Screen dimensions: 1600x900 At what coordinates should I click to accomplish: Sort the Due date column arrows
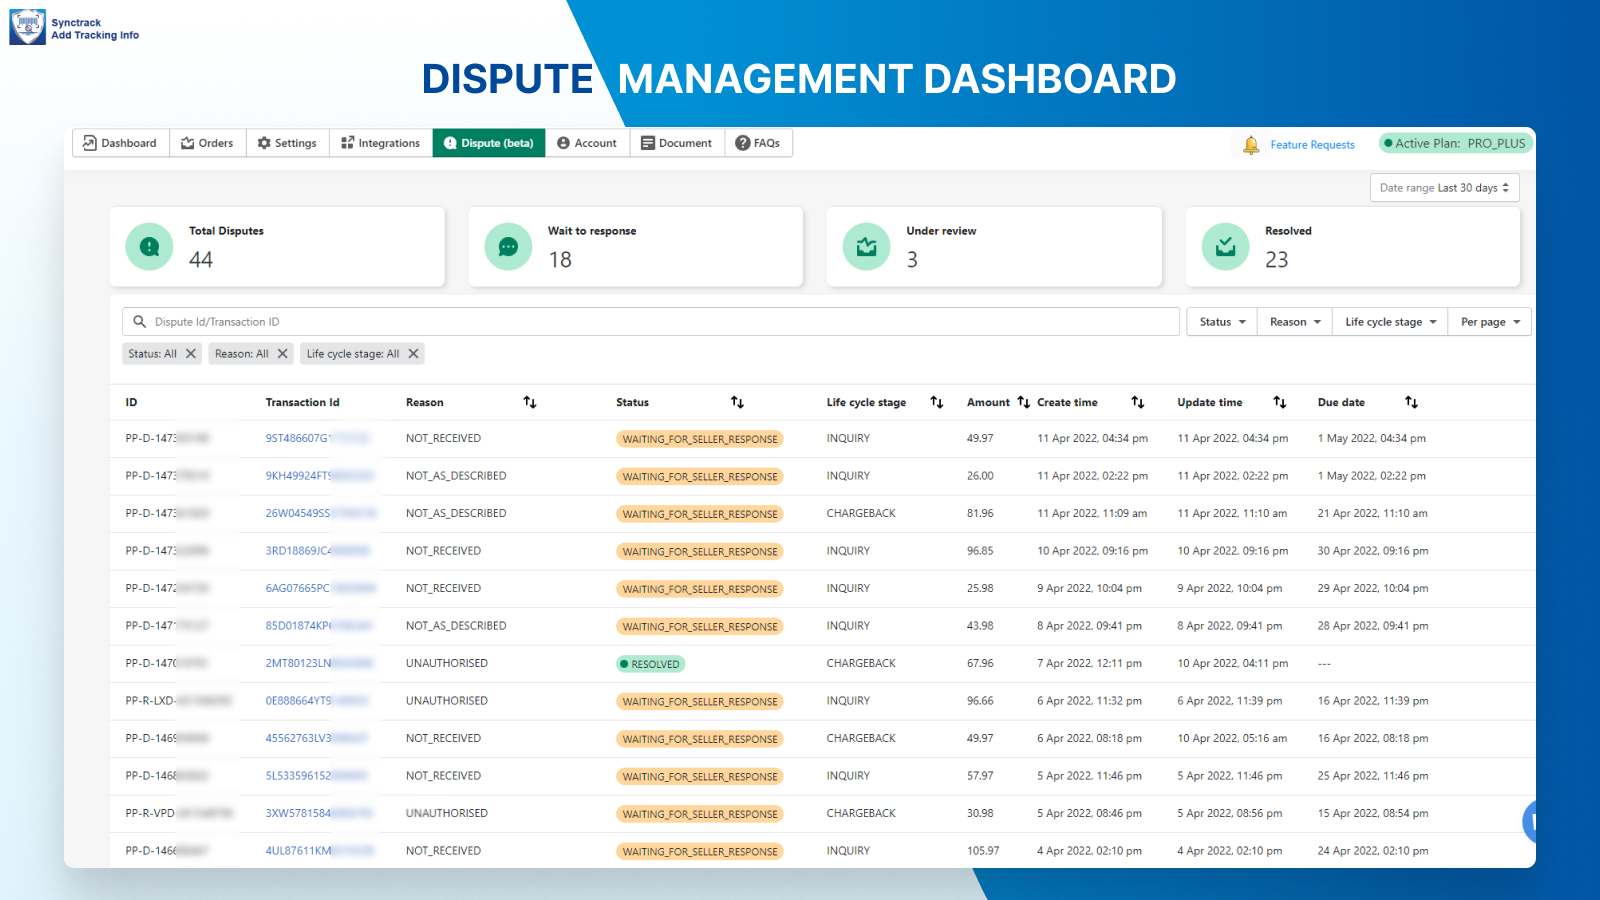pos(1412,402)
